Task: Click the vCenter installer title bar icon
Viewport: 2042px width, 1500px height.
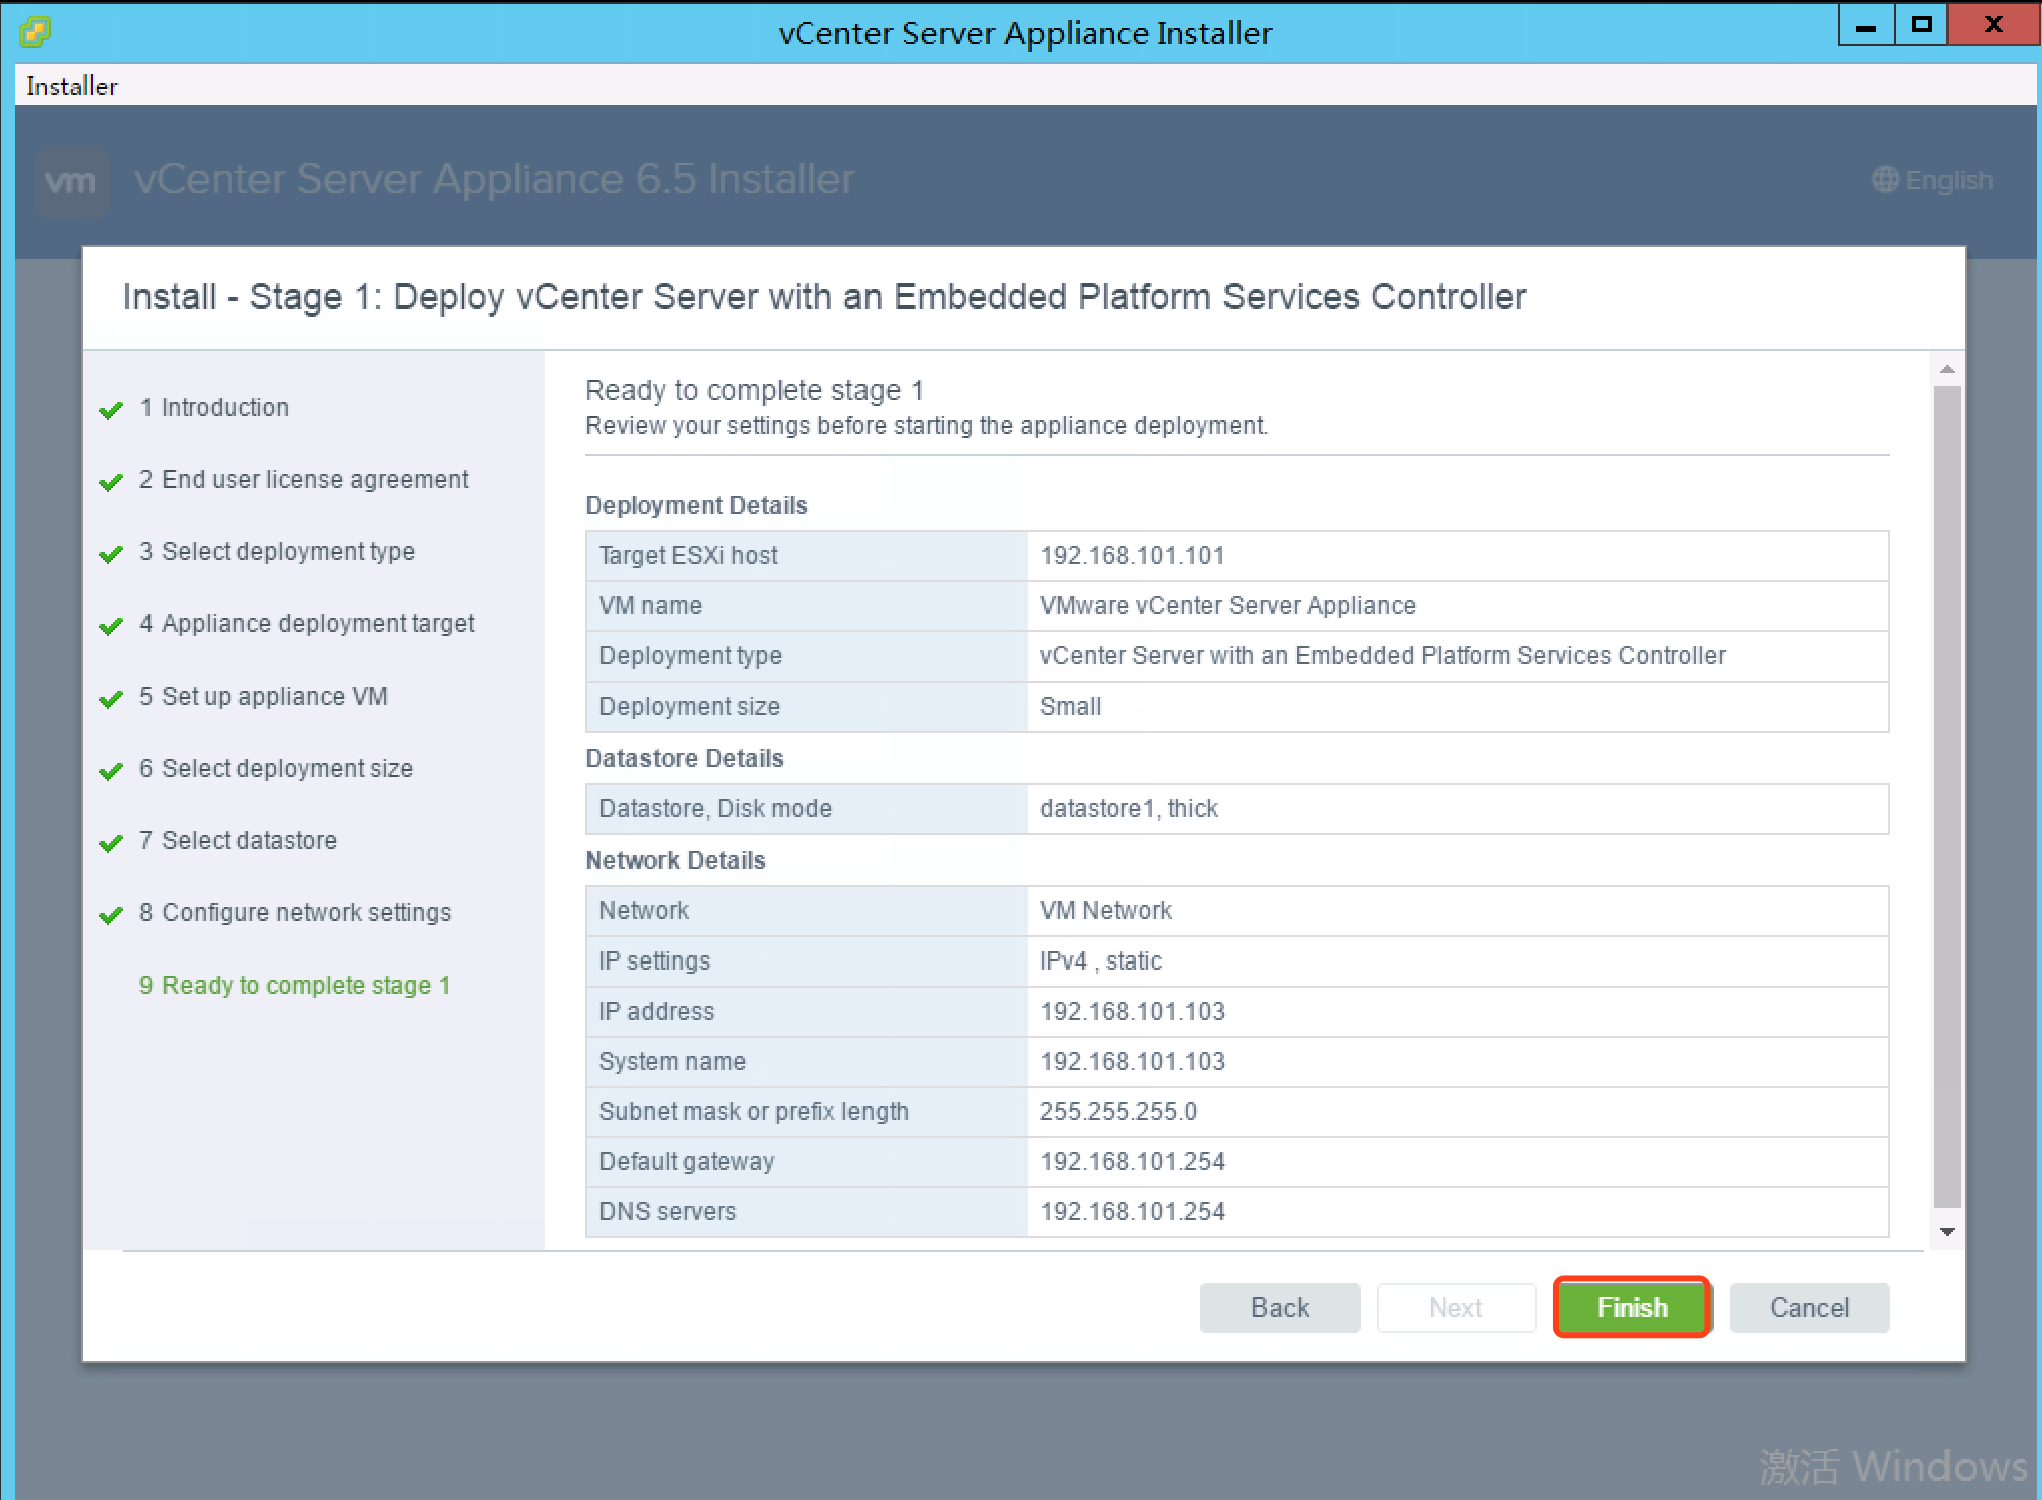Action: (35, 31)
